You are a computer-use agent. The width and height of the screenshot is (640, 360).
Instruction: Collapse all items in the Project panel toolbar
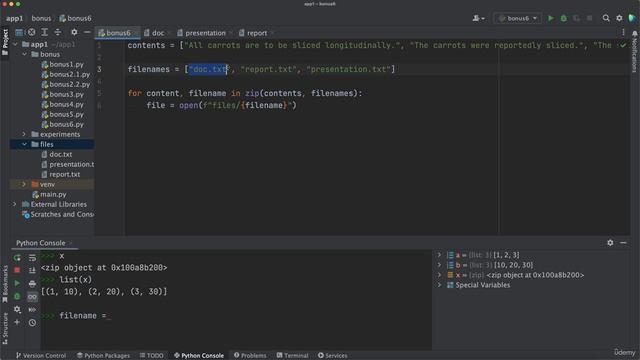pyautogui.click(x=58, y=32)
